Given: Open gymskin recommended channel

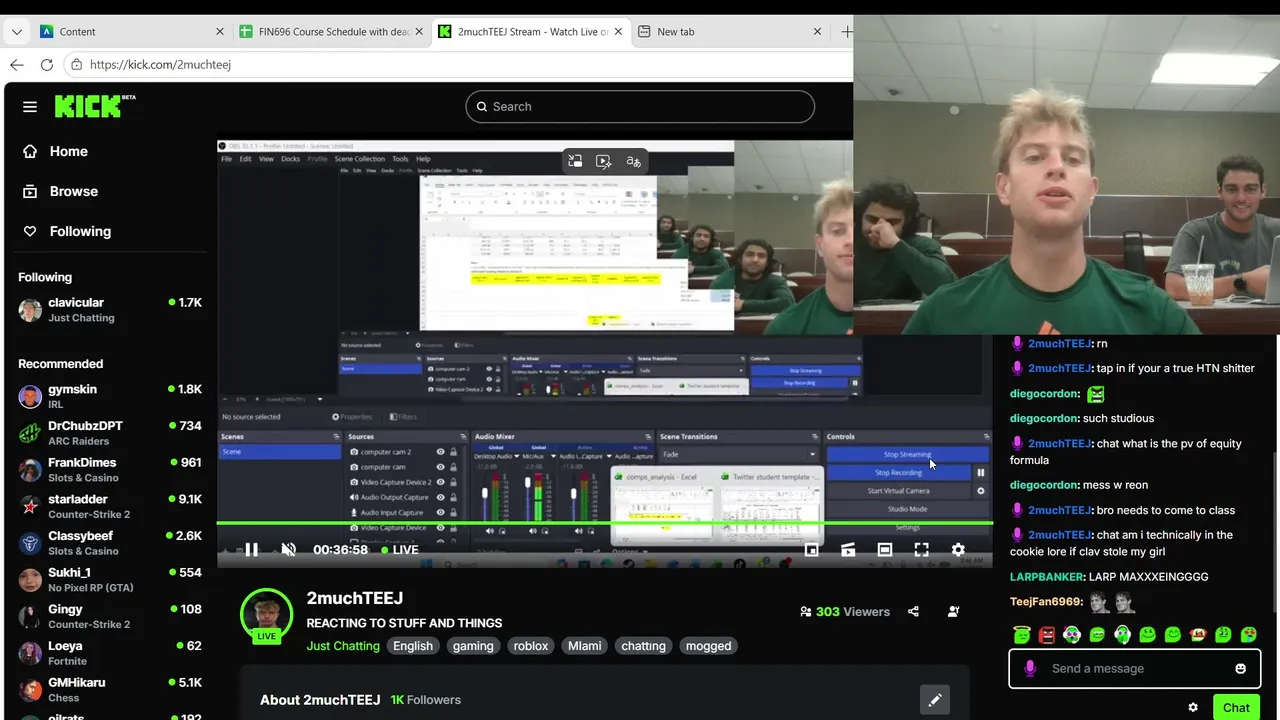Looking at the screenshot, I should (110, 396).
